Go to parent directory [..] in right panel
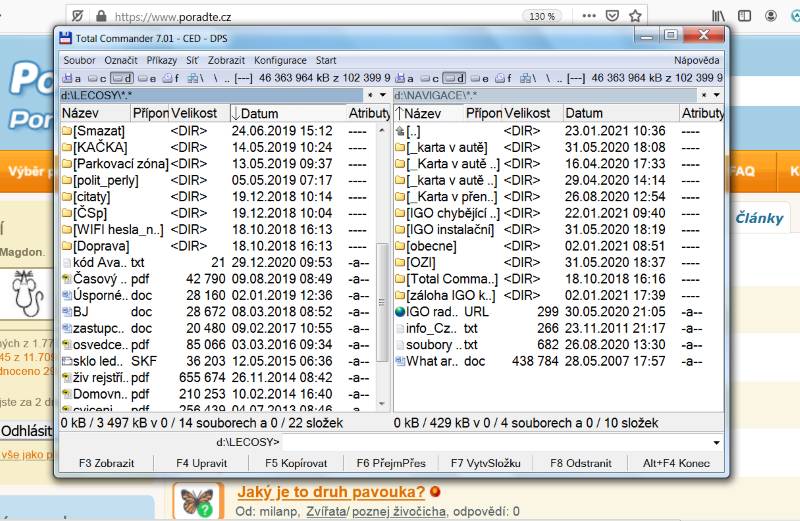Screen dimensions: 800x521 [408, 131]
